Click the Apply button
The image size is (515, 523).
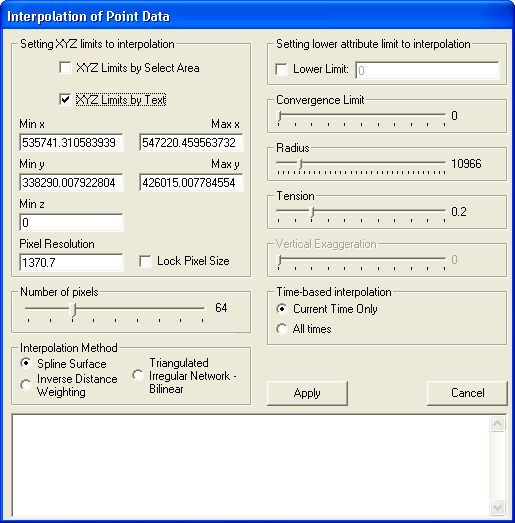coord(307,393)
